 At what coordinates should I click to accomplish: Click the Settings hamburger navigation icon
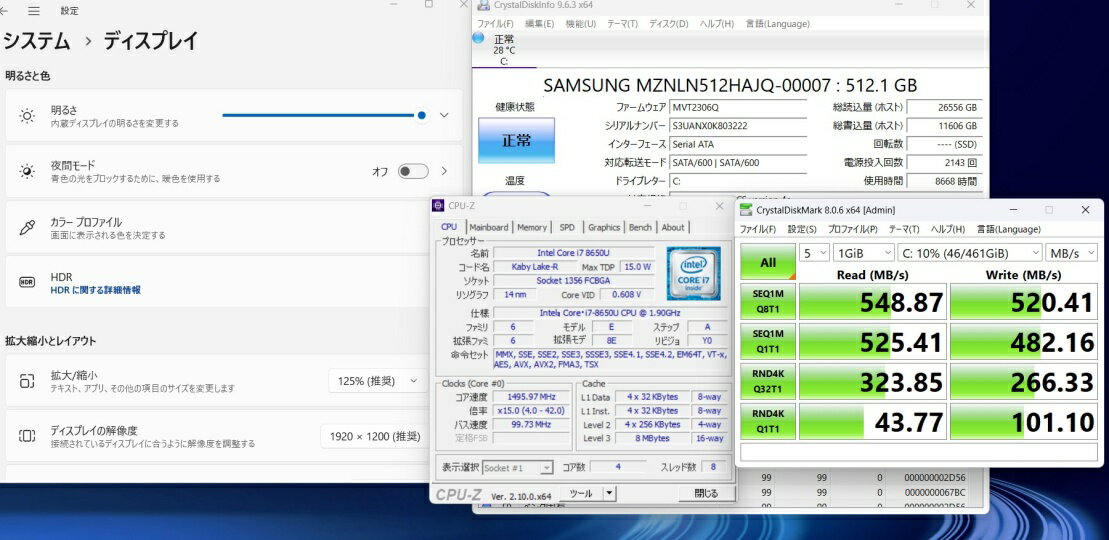click(x=34, y=11)
